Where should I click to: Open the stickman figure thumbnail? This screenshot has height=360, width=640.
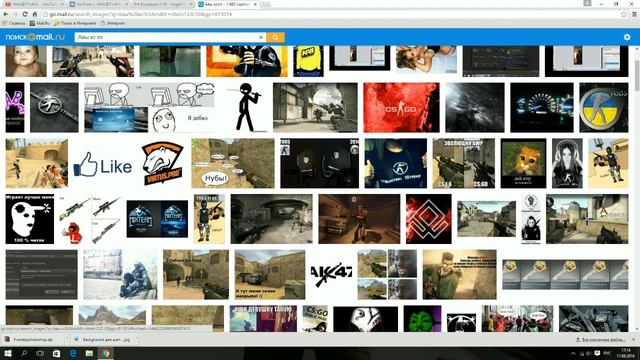click(x=247, y=107)
